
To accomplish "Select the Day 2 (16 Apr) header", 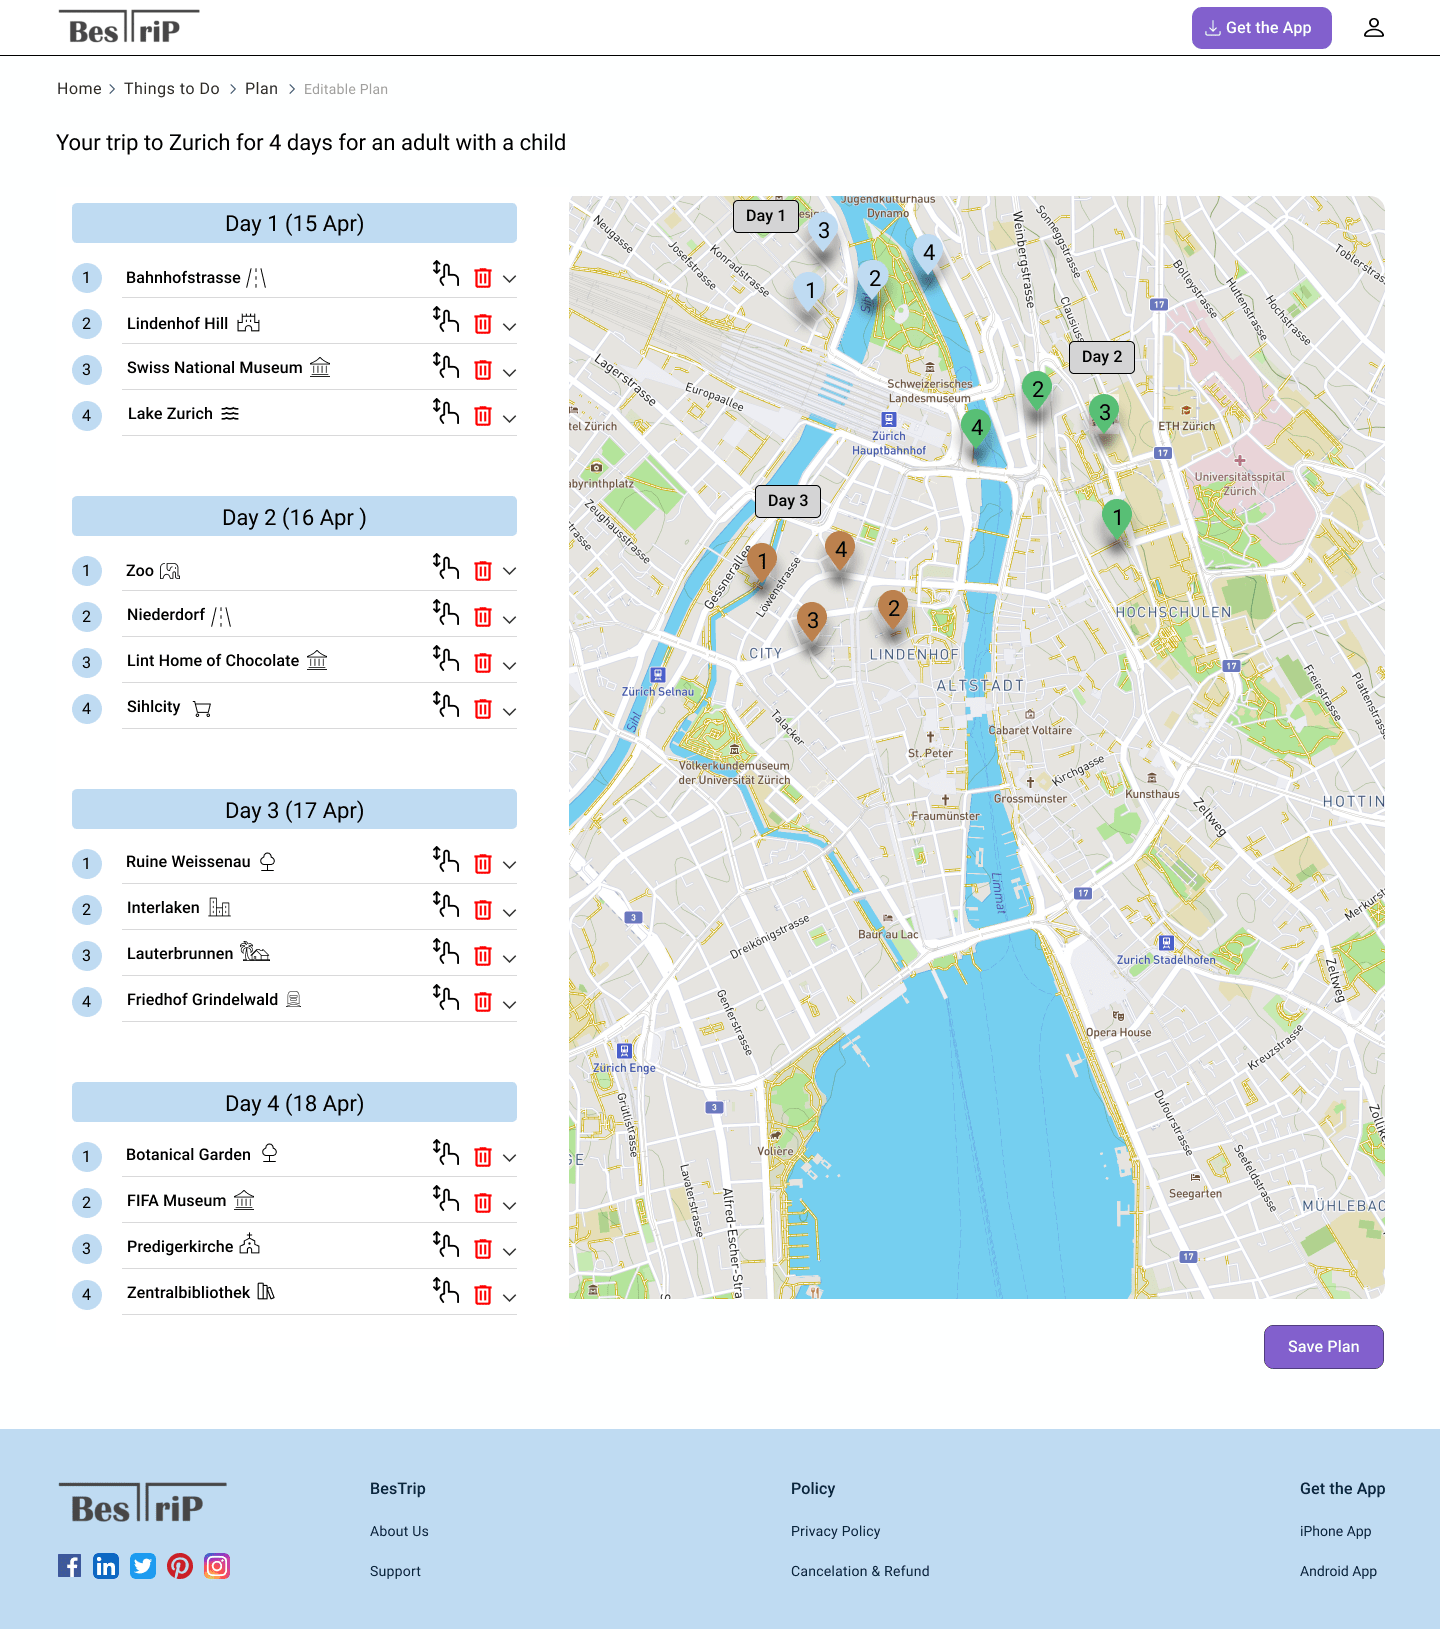I will tap(294, 517).
